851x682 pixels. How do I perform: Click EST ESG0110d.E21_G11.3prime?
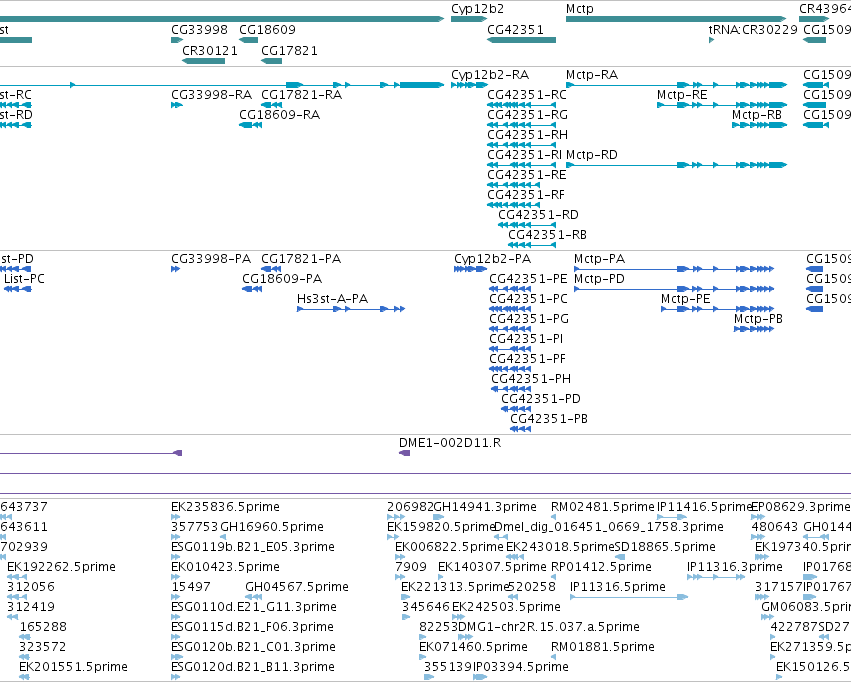(x=175, y=617)
